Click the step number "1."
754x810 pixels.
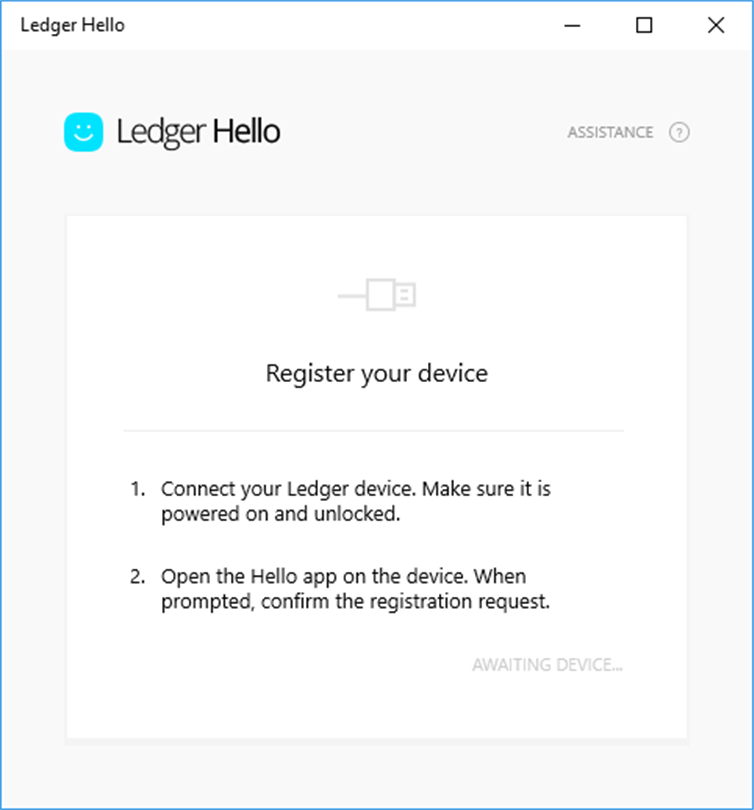pyautogui.click(x=138, y=490)
